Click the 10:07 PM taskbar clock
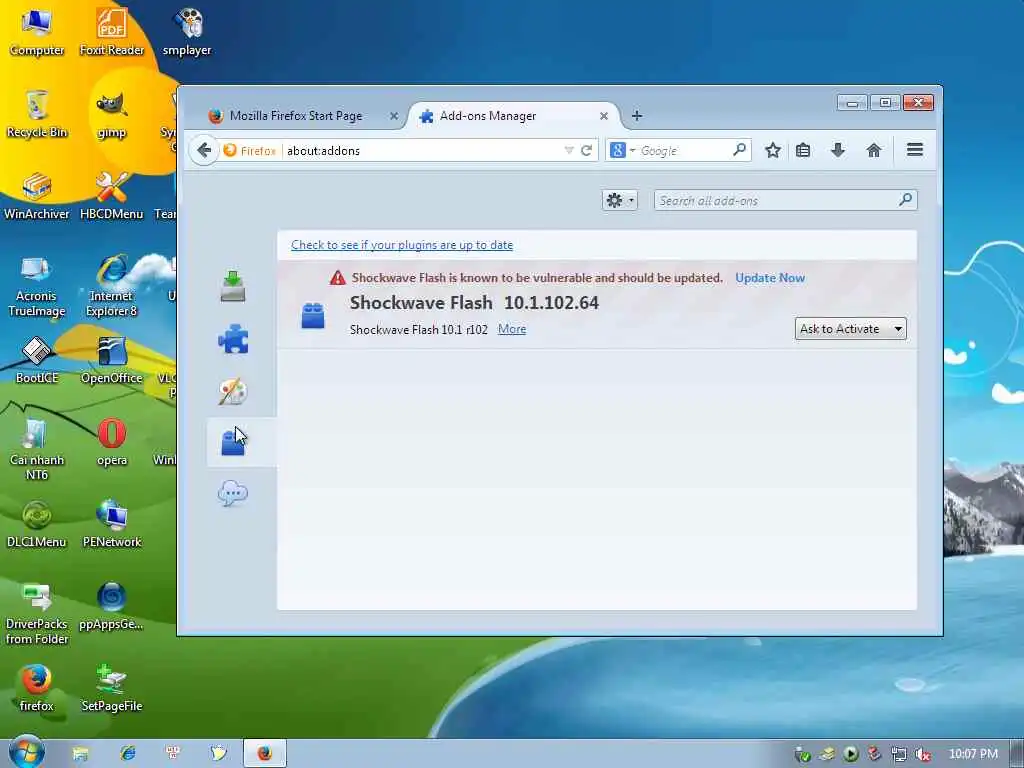Screen dimensions: 1024x768 tap(973, 754)
